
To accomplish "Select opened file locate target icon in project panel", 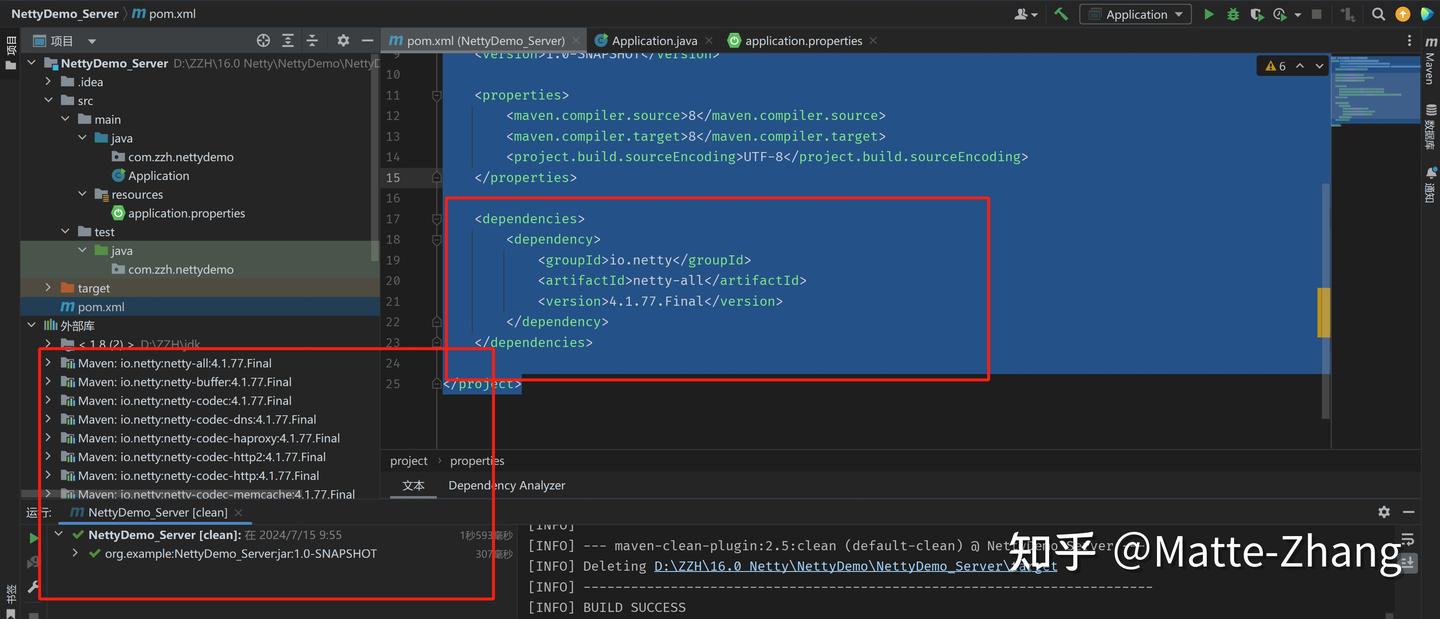I will click(263, 41).
